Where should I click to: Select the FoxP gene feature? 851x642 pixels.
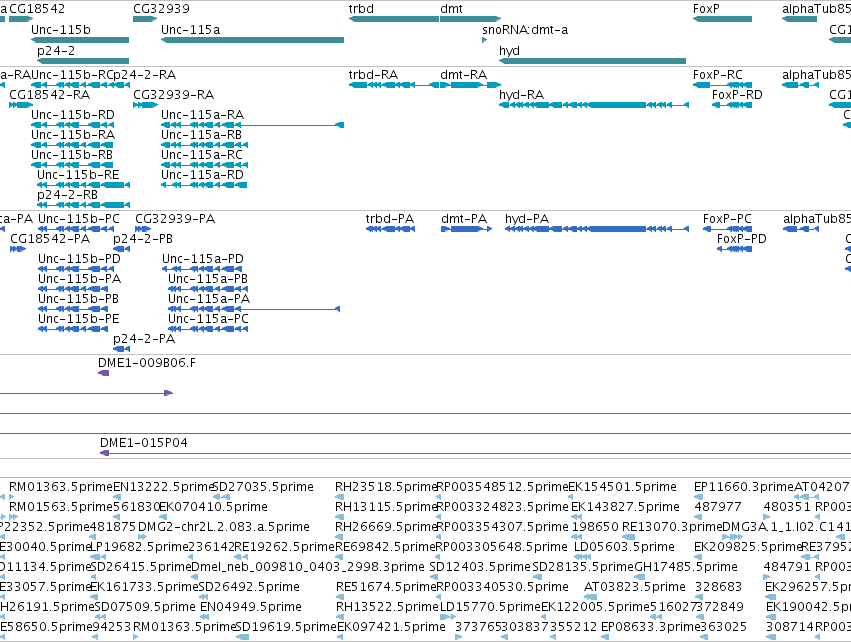coord(722,19)
